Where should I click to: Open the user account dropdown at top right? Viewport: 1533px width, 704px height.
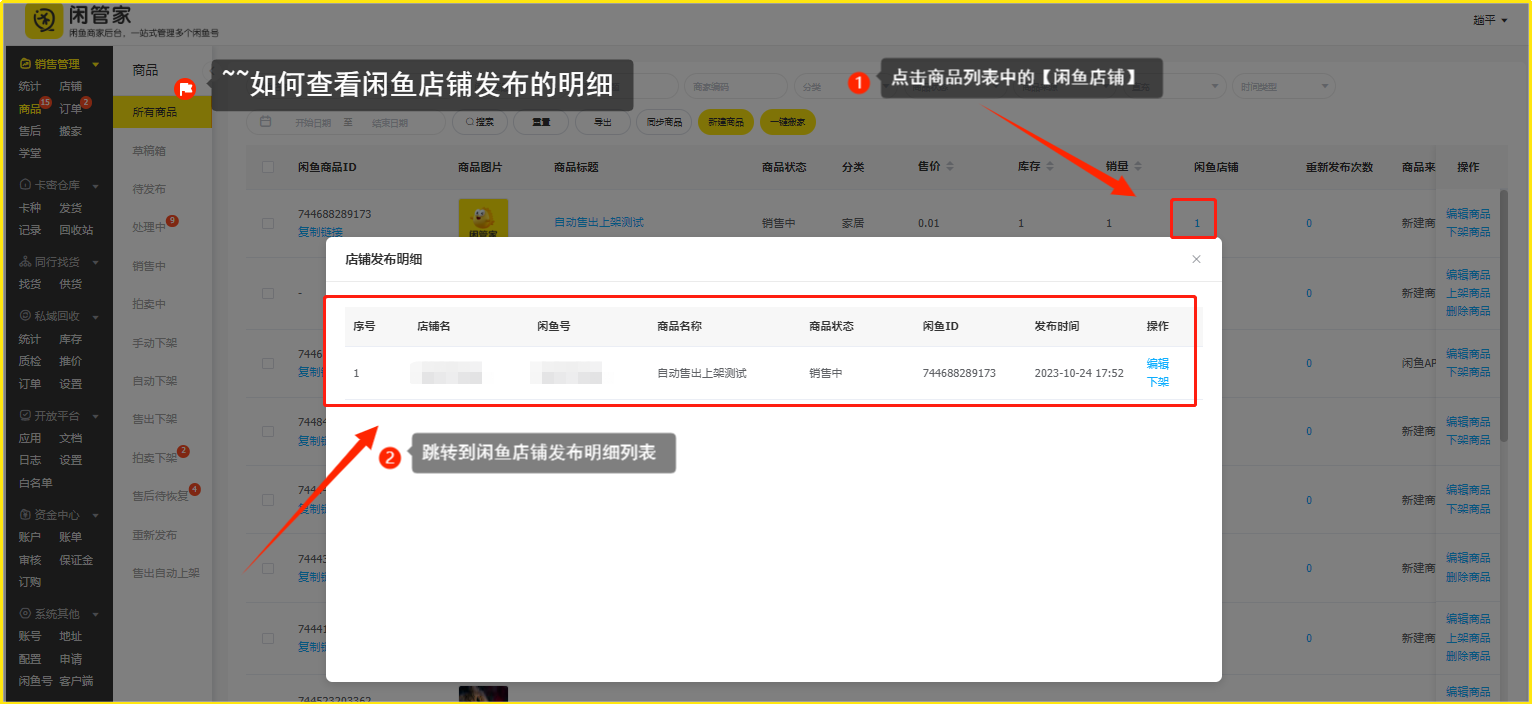[1490, 20]
